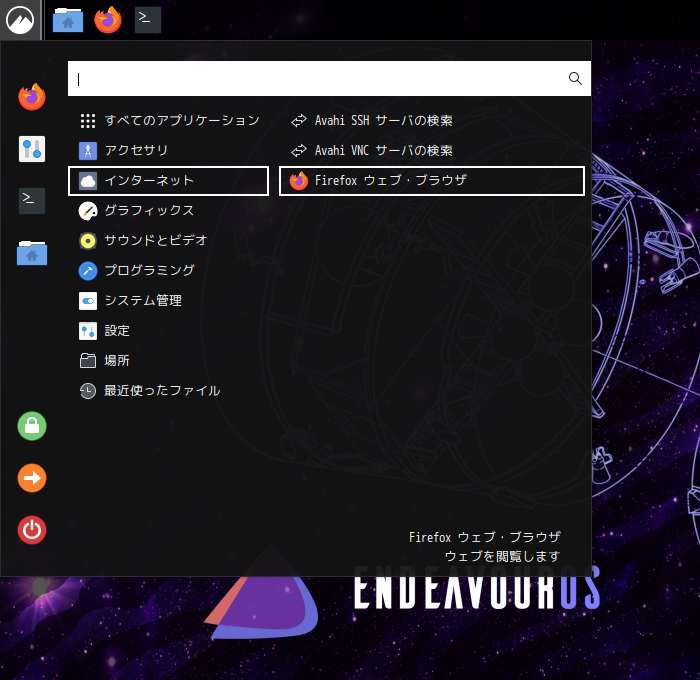Select the 最近使ったファイル category
The height and width of the screenshot is (680, 700).
pos(168,391)
